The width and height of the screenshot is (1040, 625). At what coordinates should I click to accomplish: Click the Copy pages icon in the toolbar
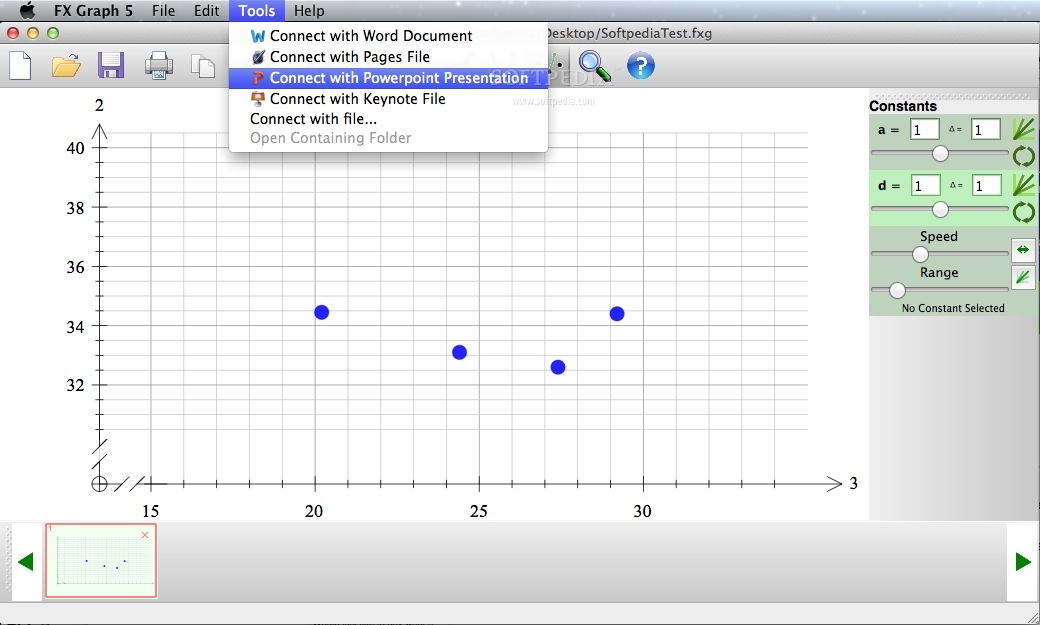tap(203, 66)
